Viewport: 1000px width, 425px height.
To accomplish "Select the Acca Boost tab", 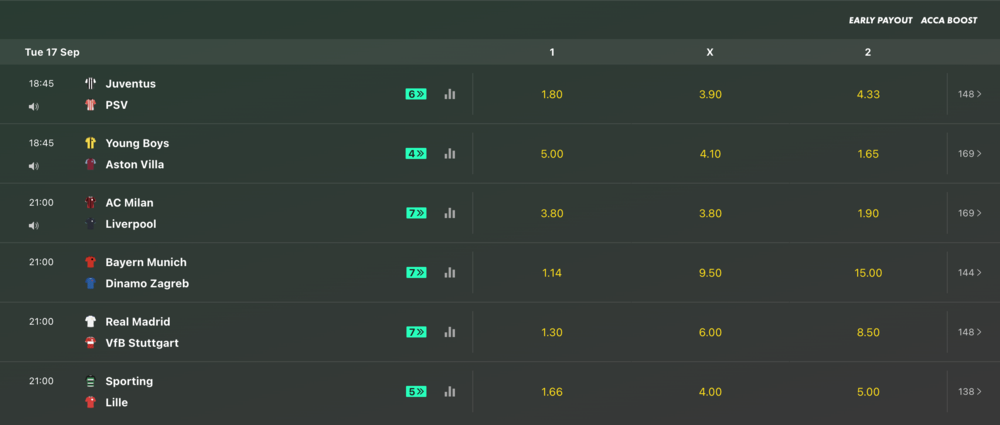I will point(949,20).
